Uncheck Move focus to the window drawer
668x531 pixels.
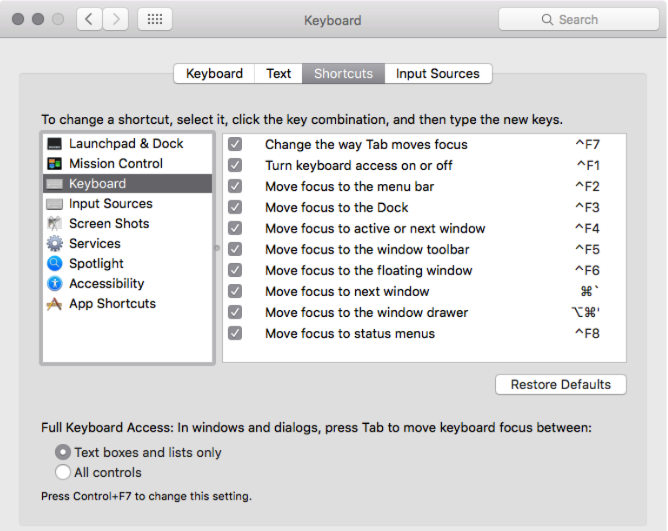235,312
